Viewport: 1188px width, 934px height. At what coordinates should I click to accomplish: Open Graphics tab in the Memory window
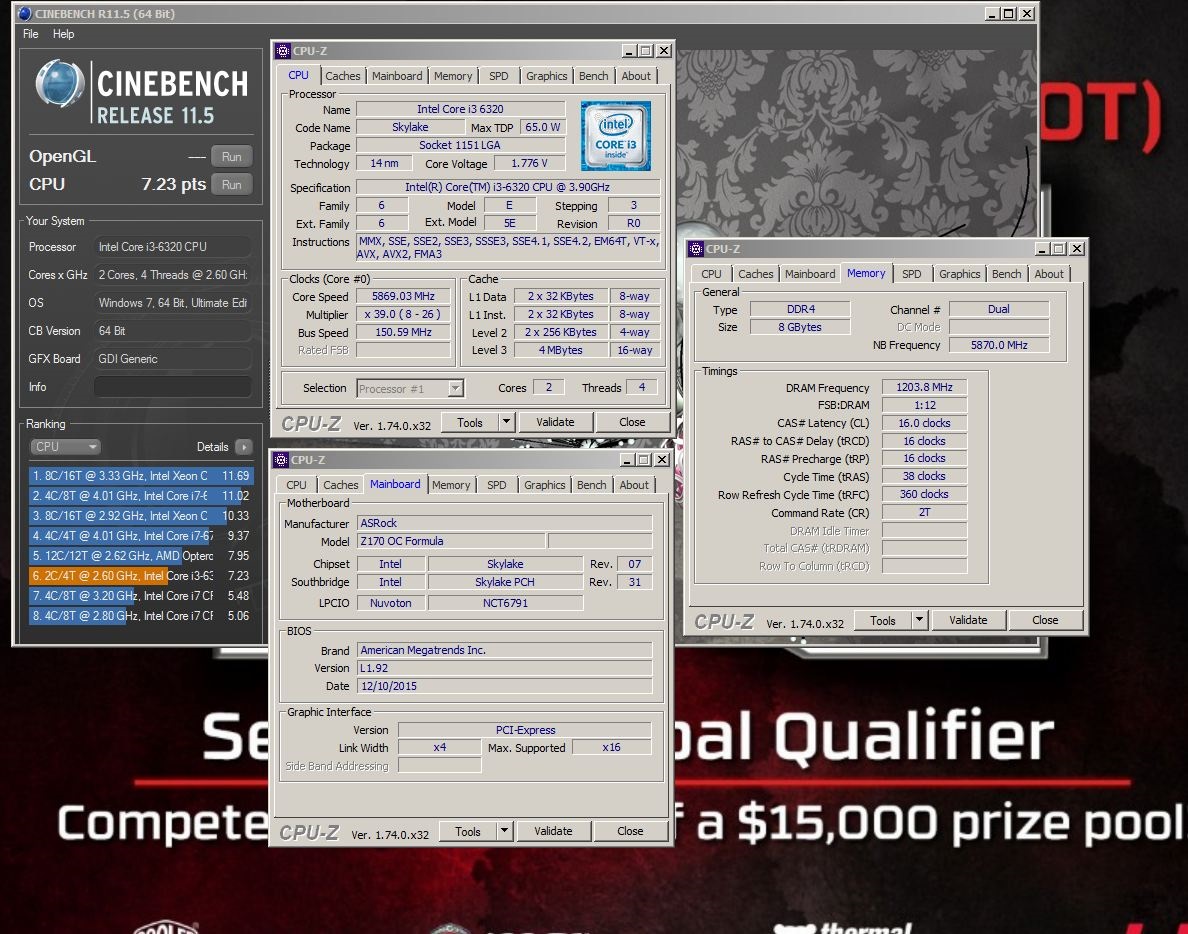coord(959,274)
